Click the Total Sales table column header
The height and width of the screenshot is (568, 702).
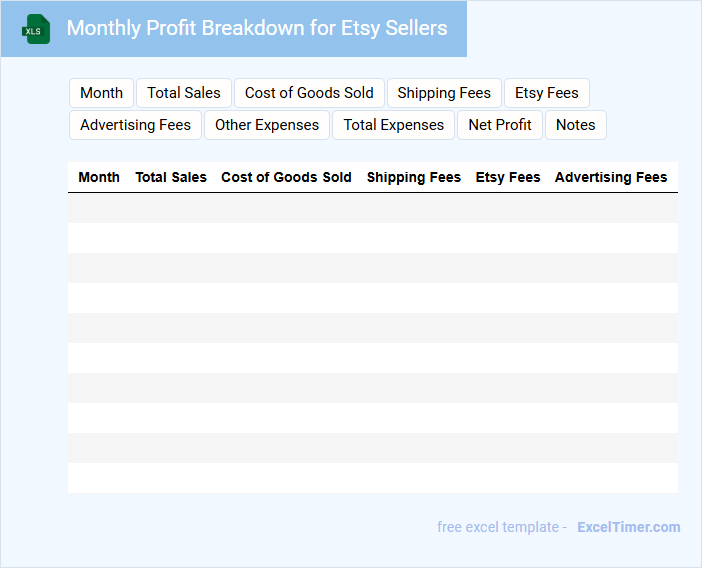point(171,177)
